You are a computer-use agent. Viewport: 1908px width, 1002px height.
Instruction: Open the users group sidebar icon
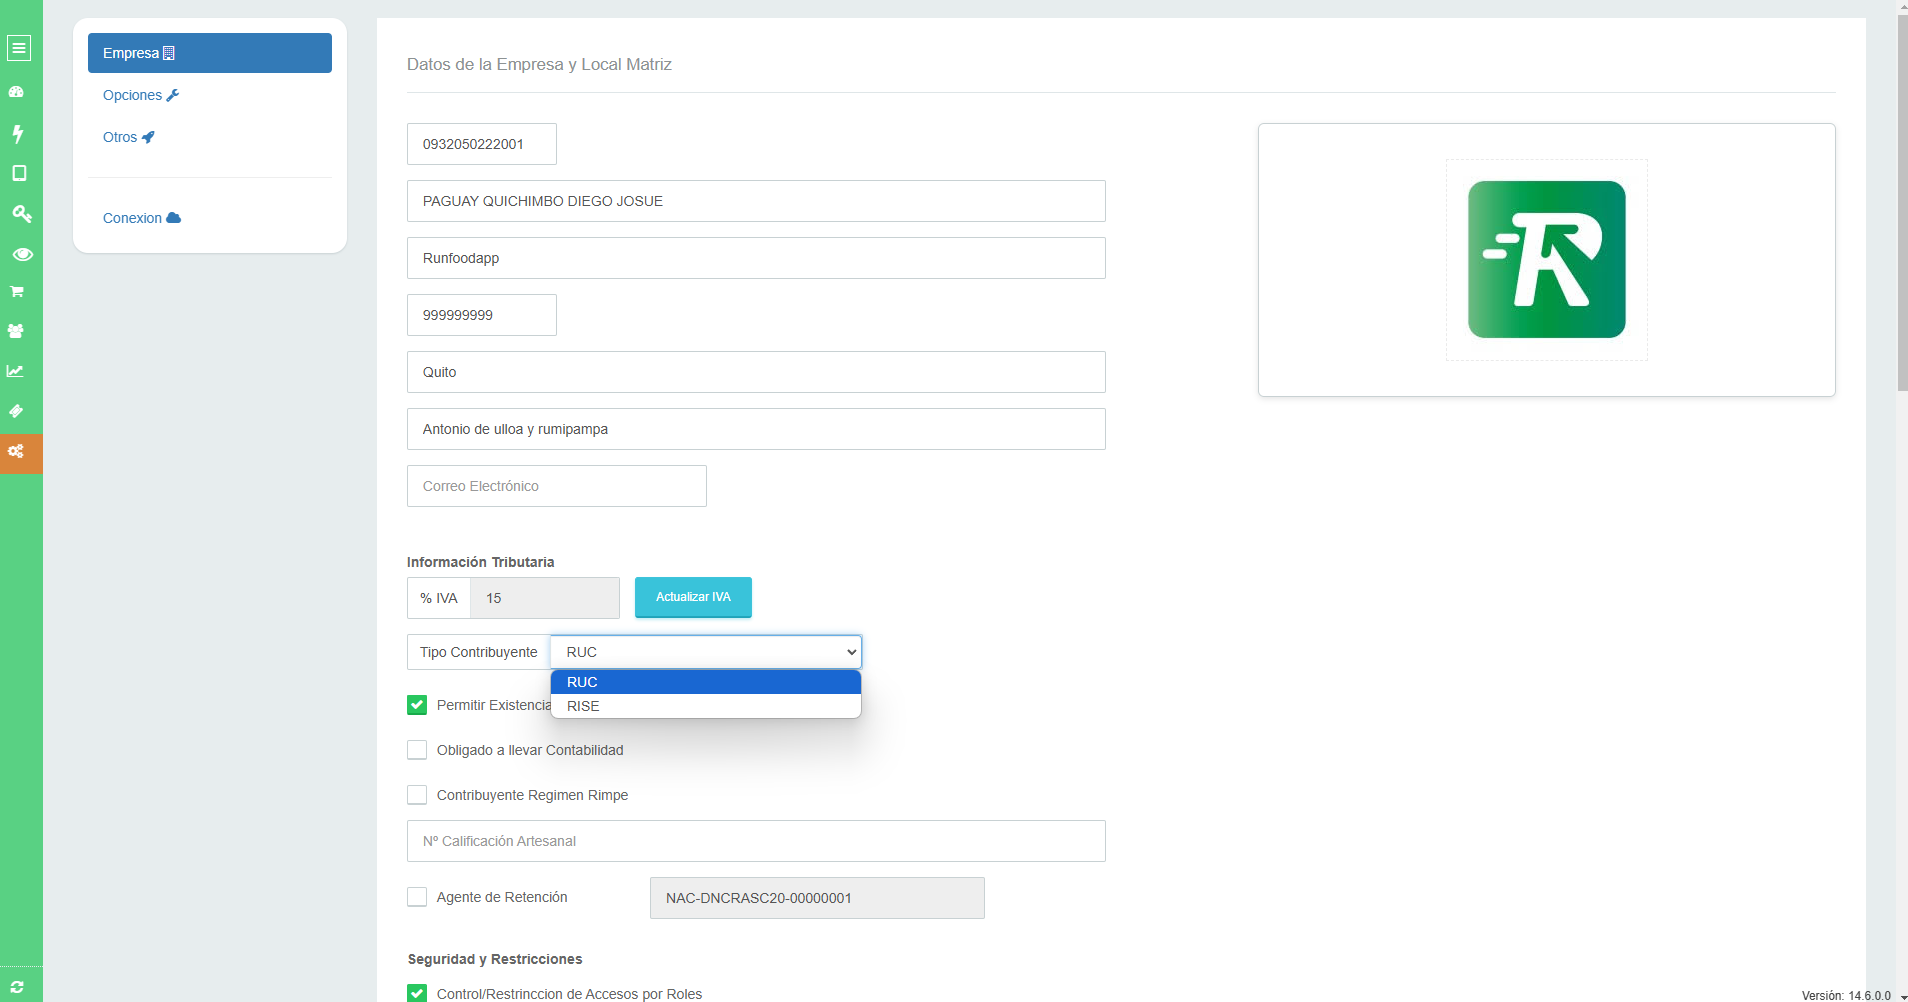tap(16, 331)
